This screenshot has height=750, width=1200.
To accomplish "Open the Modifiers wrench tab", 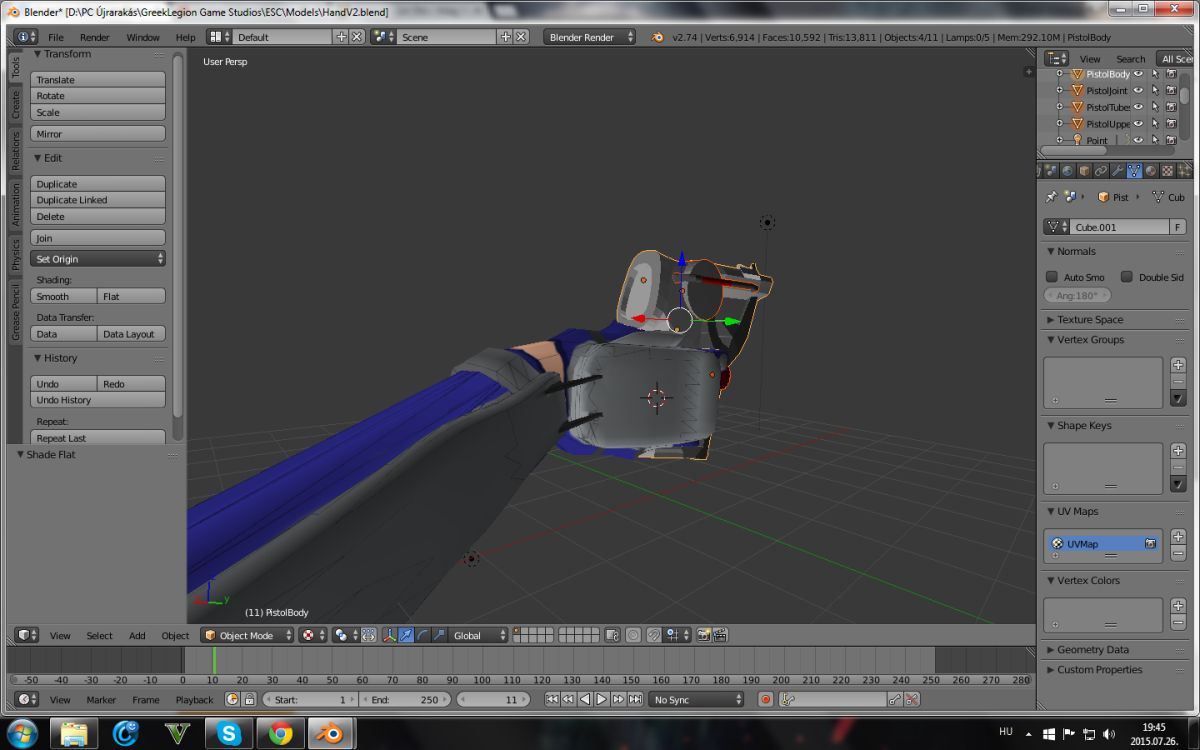I will click(1118, 171).
